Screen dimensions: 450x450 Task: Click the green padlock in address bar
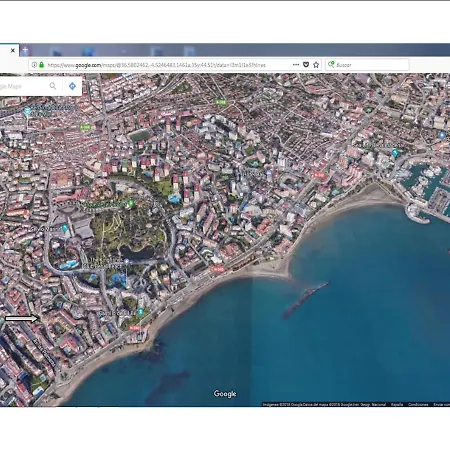pos(42,65)
